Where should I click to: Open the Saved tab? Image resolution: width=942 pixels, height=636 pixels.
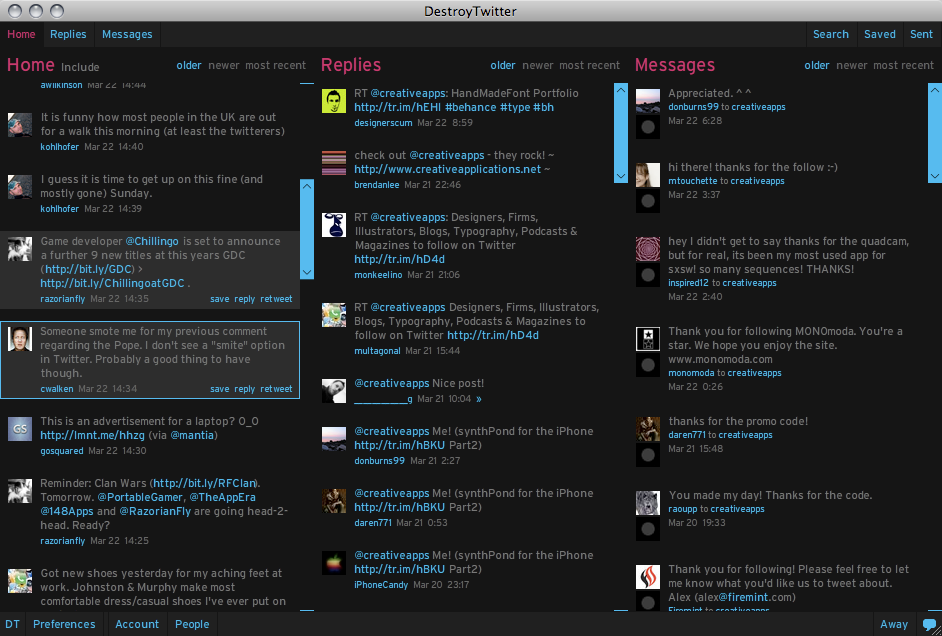point(879,34)
